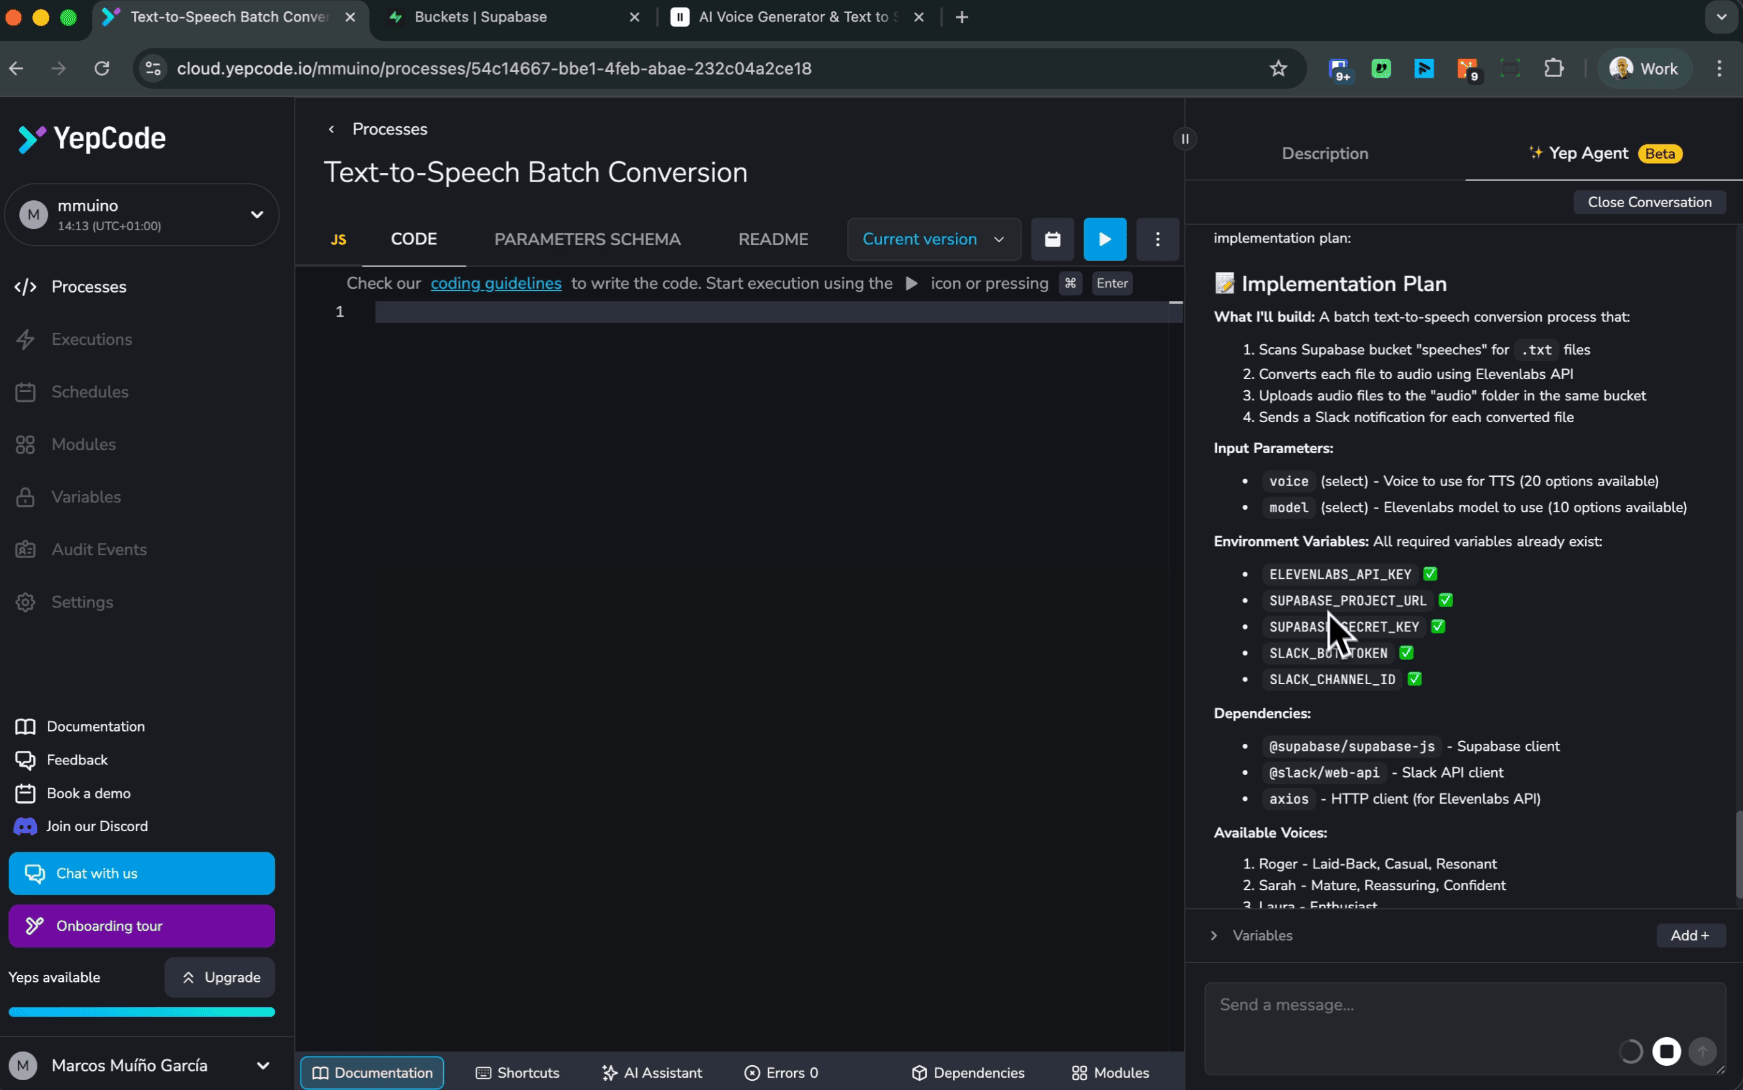Click the Yeps available progress bar
The height and width of the screenshot is (1090, 1743).
[141, 1011]
